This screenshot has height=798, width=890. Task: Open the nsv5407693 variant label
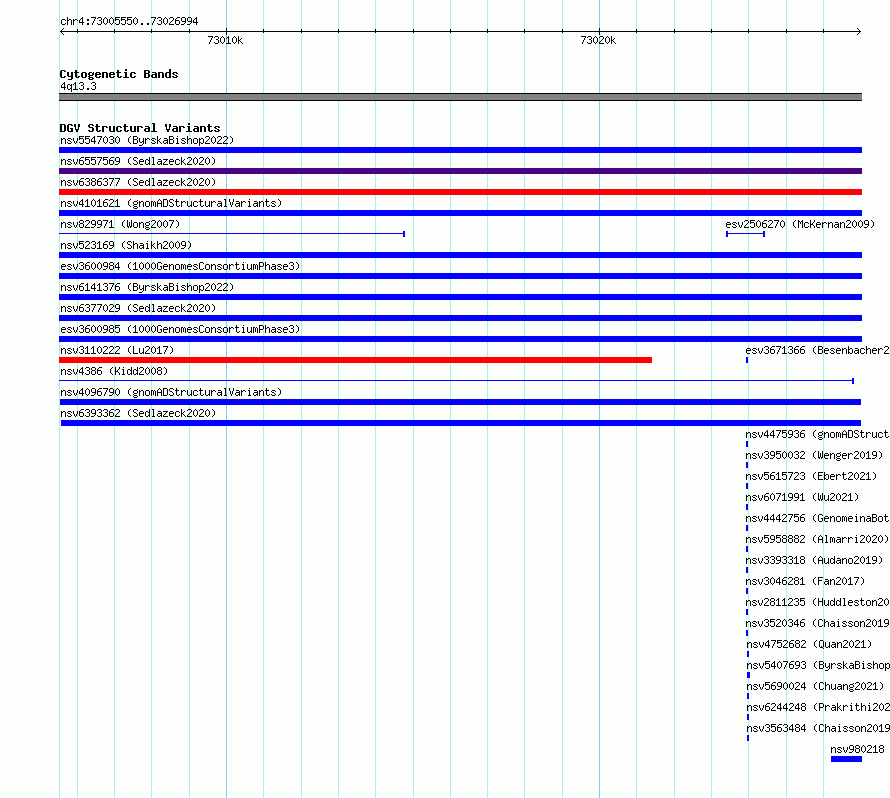818,665
